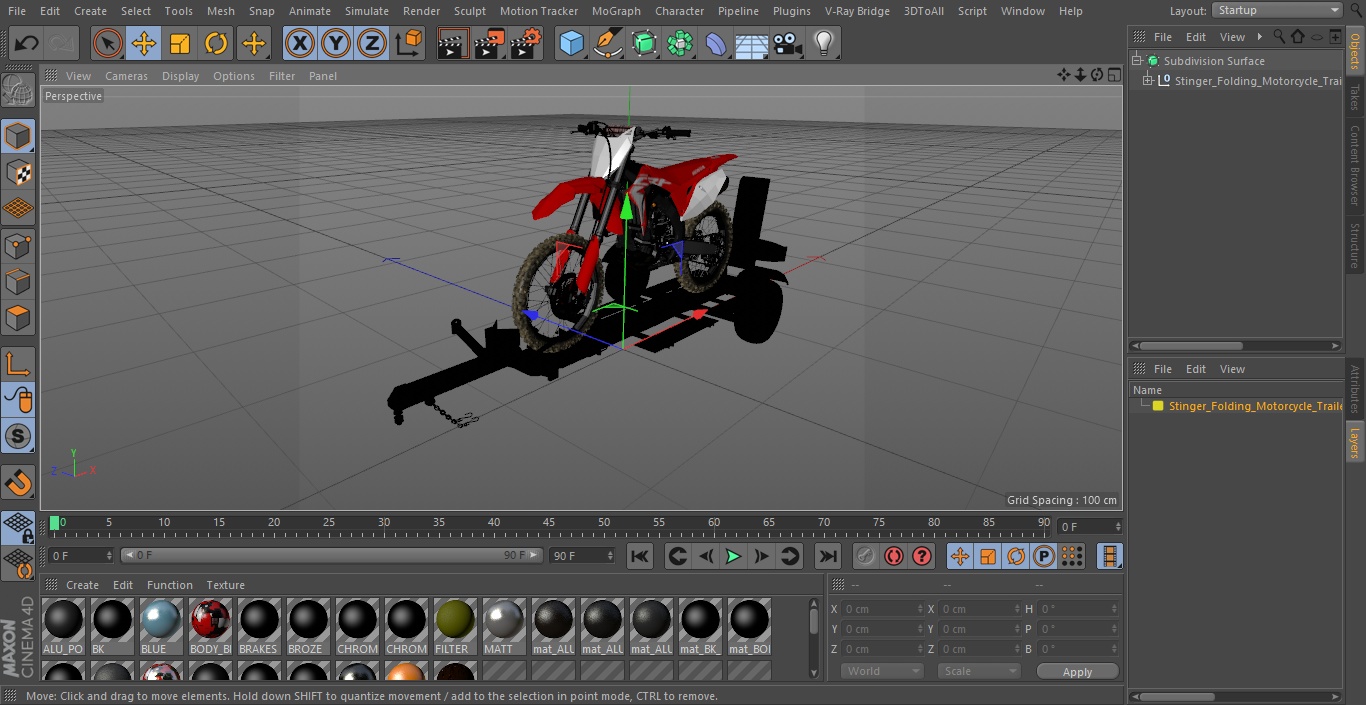Expand Subdivision Surface object tree

click(x=1137, y=61)
